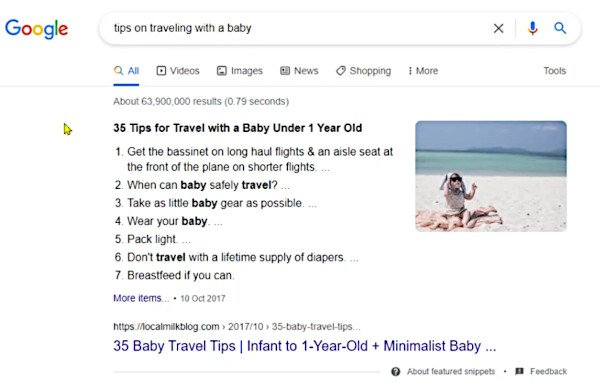The width and height of the screenshot is (600, 390).
Task: Open the baby on beach thumbnail
Action: tap(491, 176)
